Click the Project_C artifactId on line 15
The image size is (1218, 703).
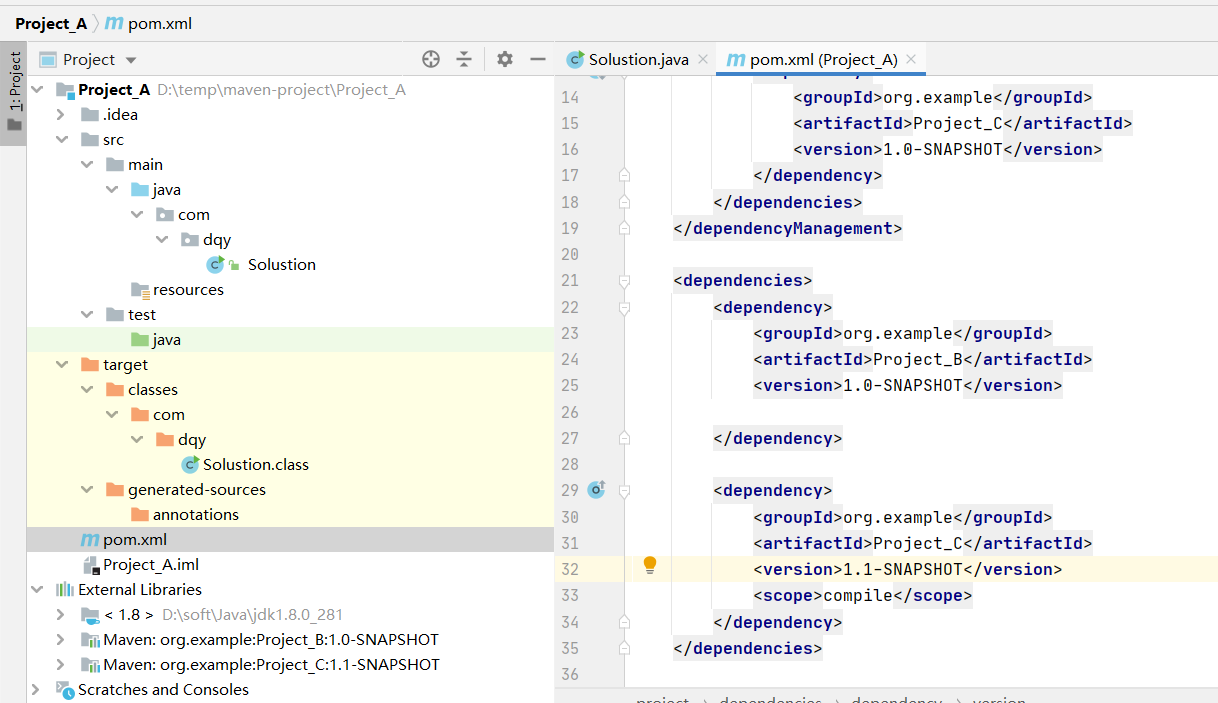(958, 123)
